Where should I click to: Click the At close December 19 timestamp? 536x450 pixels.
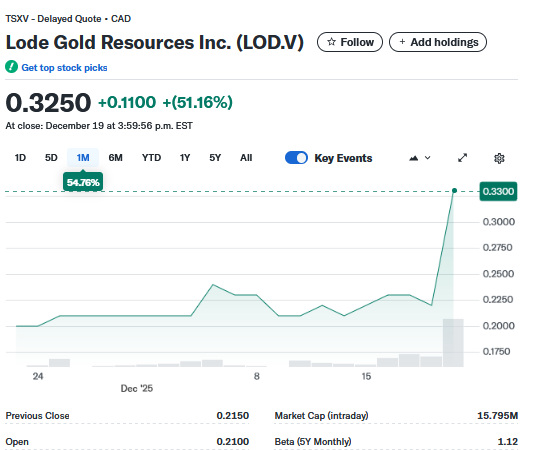[x=99, y=126]
